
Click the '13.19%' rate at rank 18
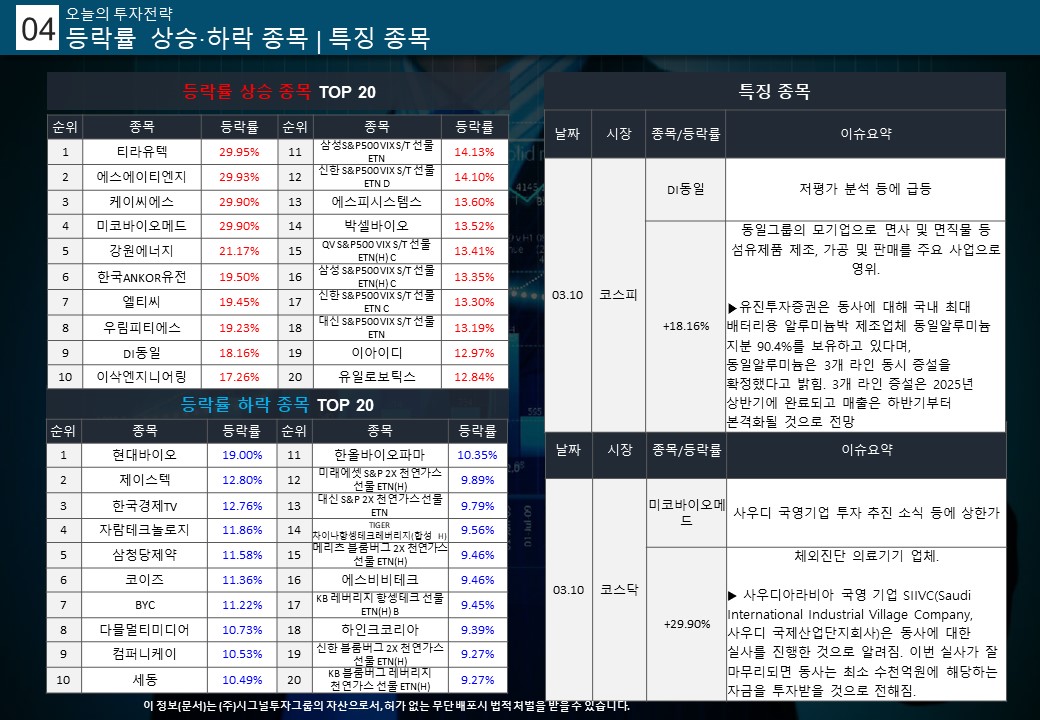point(474,328)
